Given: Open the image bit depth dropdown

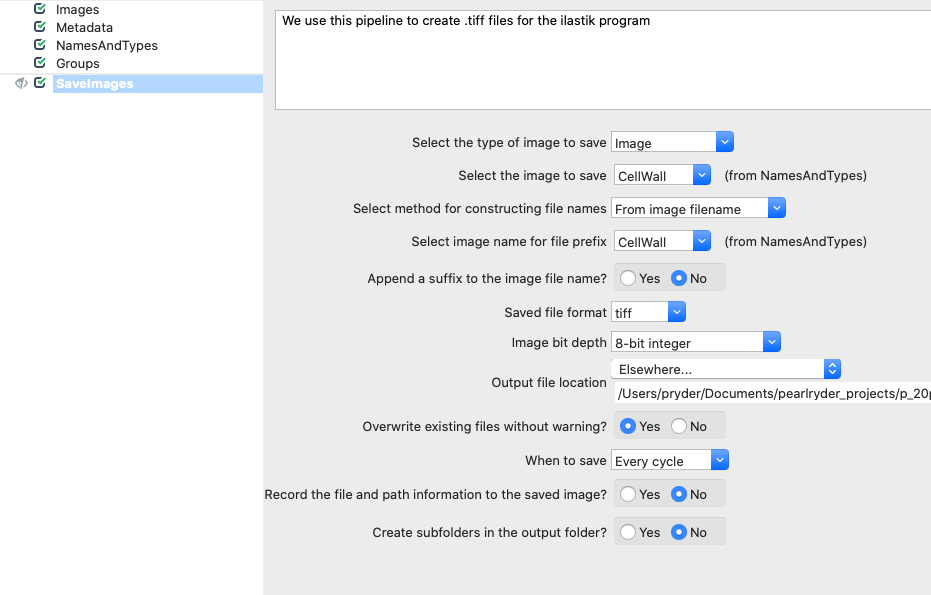Looking at the screenshot, I should pyautogui.click(x=771, y=341).
